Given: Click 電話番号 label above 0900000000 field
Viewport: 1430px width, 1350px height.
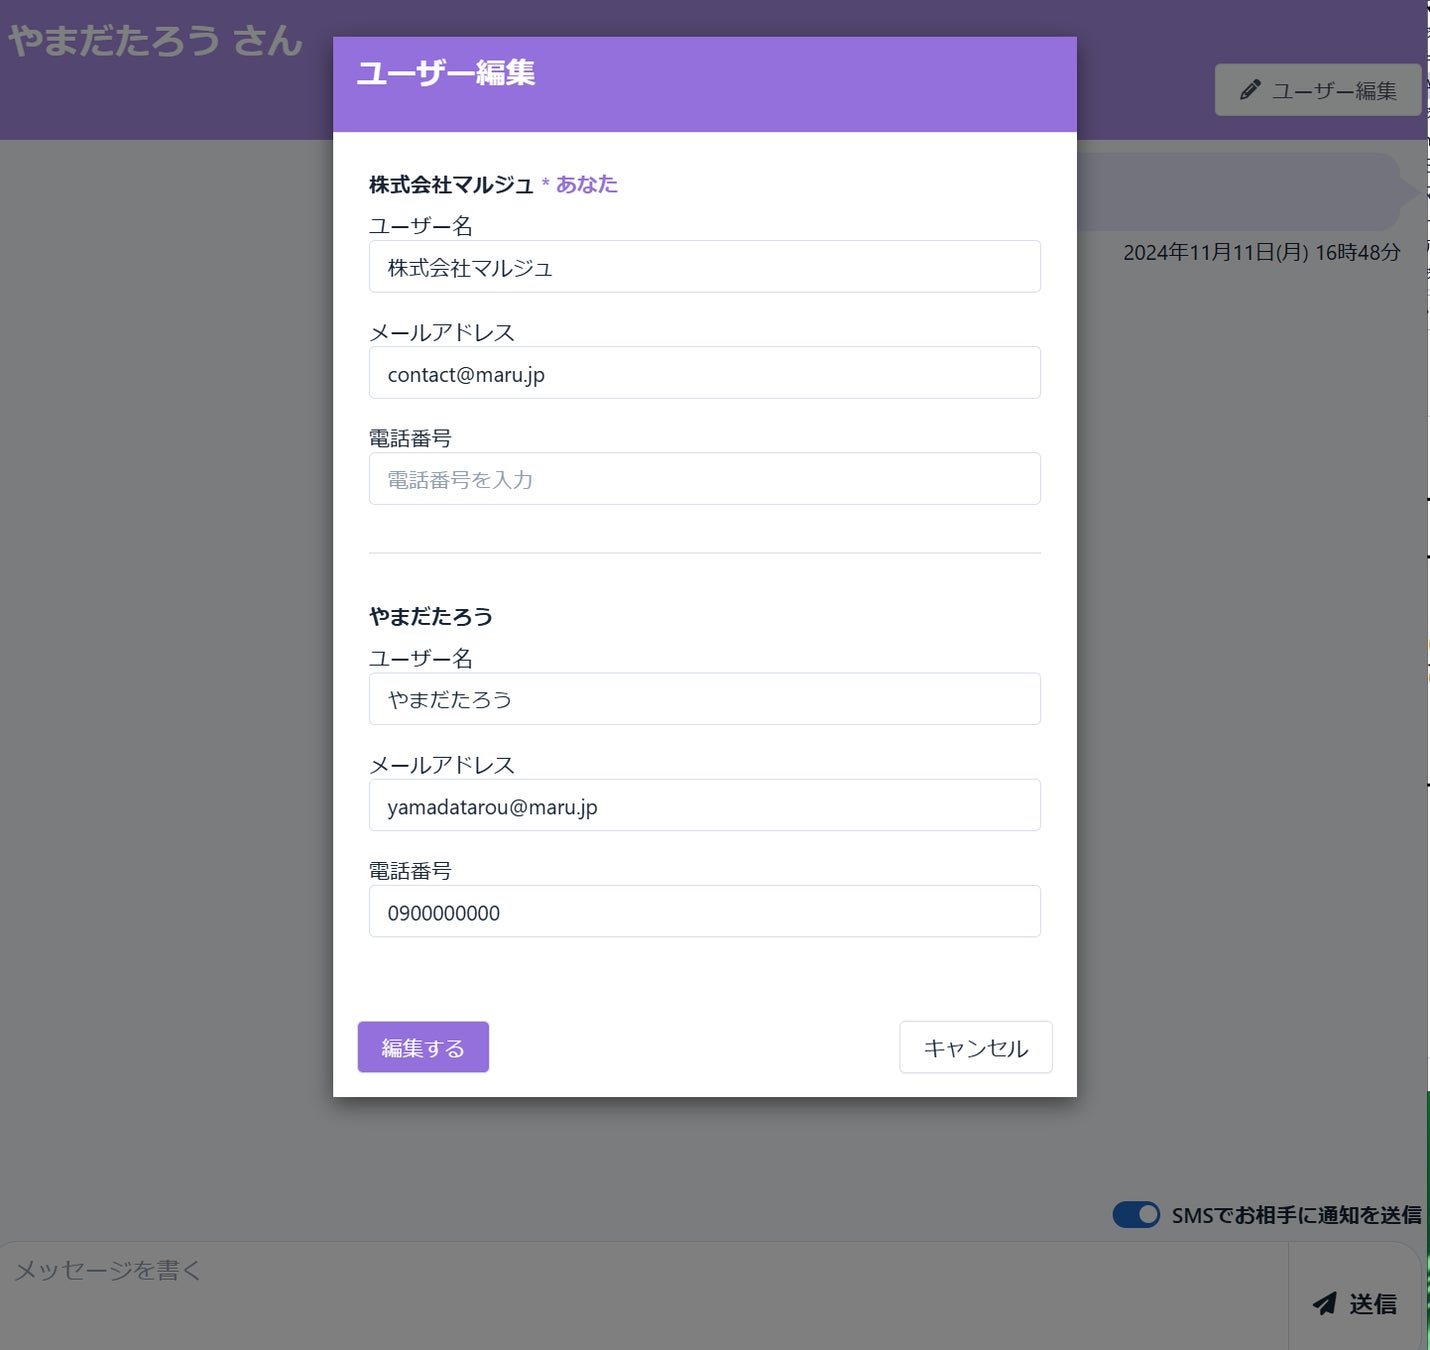Looking at the screenshot, I should coord(410,871).
